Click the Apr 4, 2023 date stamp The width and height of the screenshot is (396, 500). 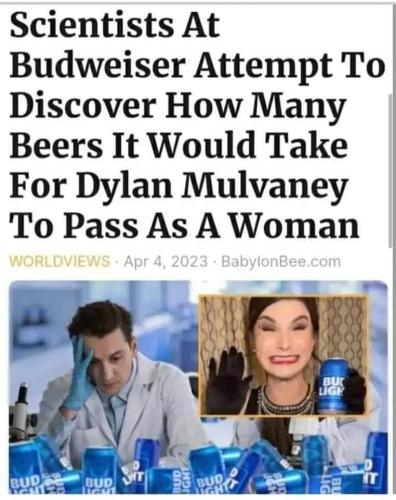coord(166,261)
